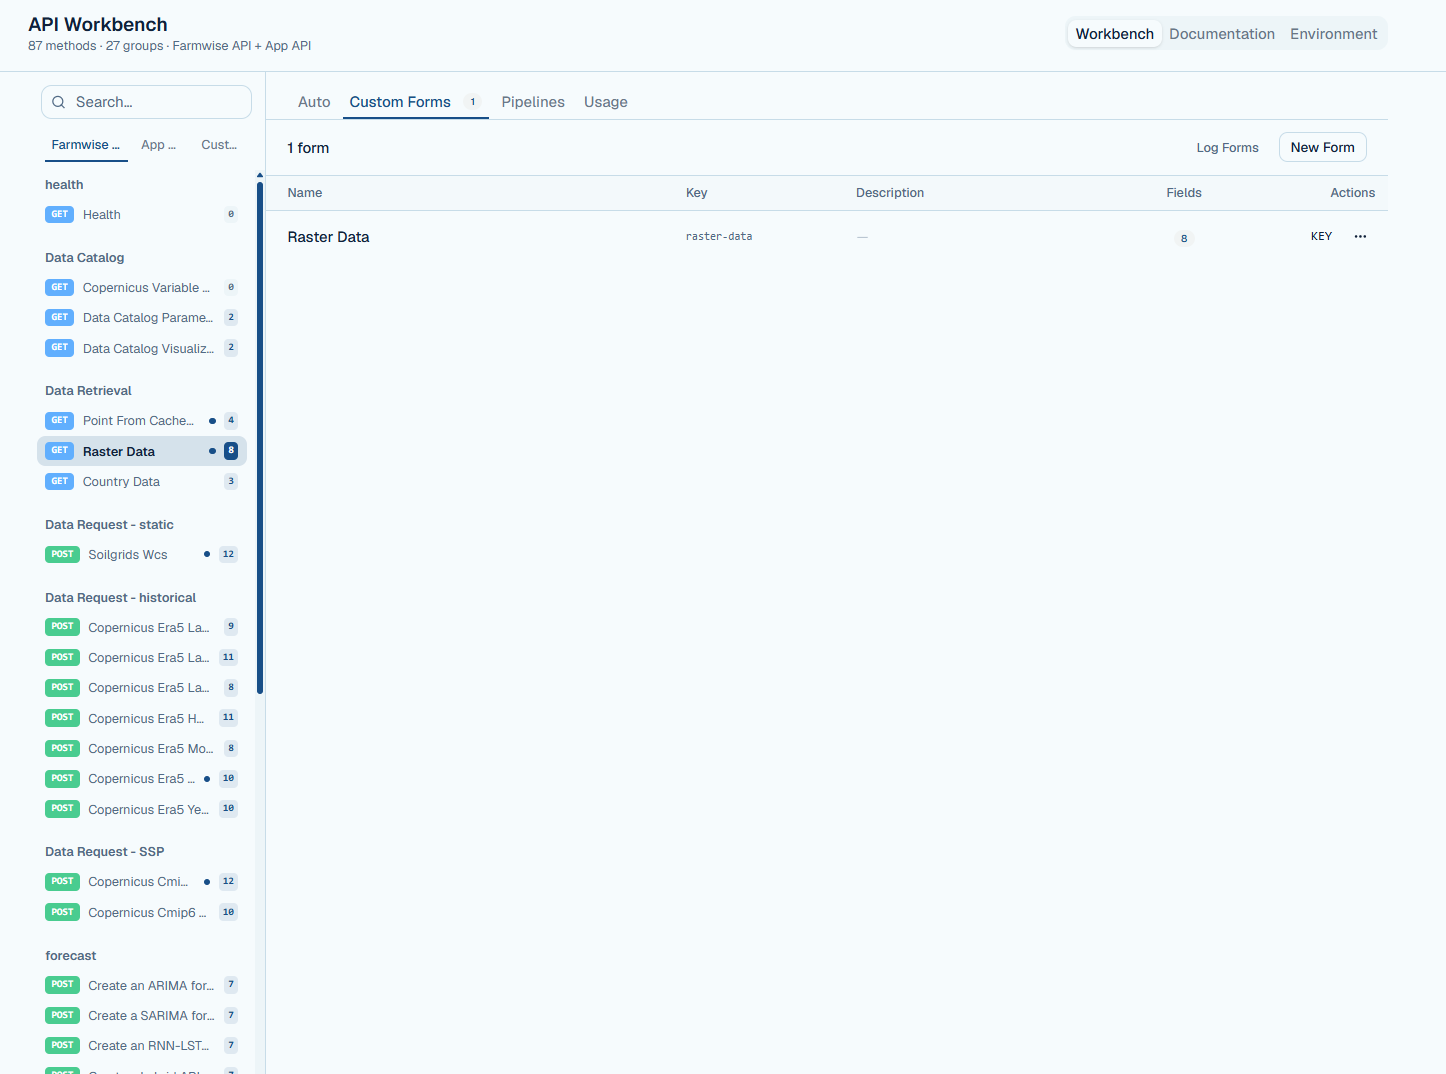
Task: Open Copernicus Variable method
Action: click(141, 288)
